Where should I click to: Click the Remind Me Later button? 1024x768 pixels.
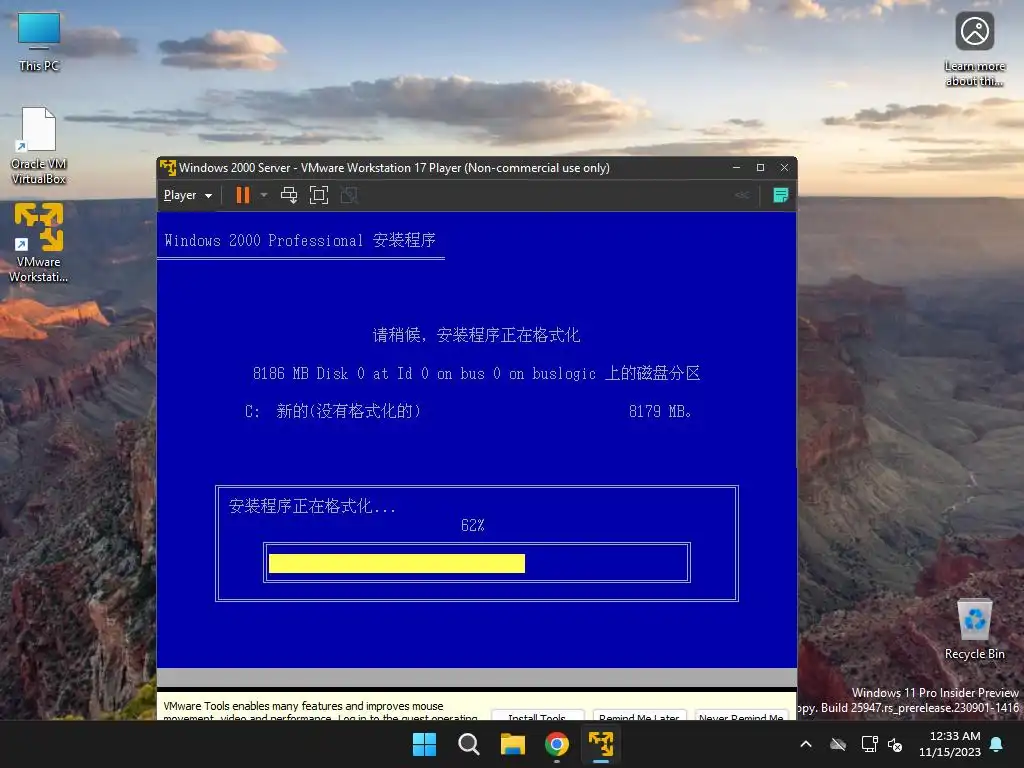[639, 716]
